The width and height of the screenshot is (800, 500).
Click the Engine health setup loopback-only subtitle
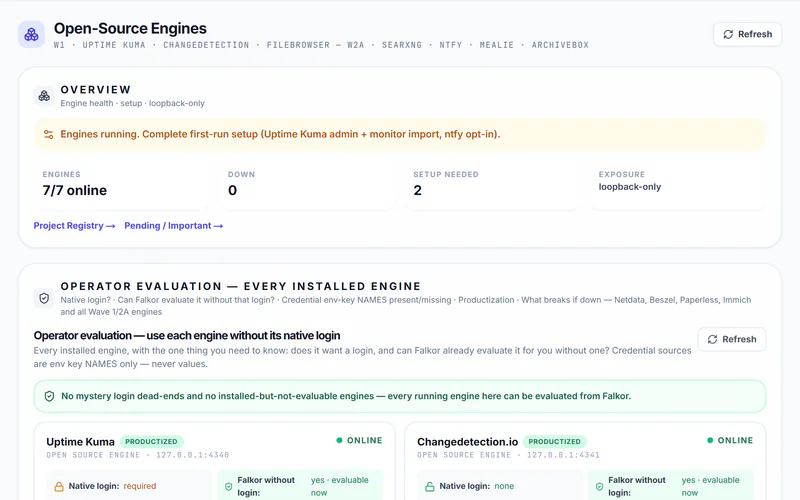click(x=133, y=103)
